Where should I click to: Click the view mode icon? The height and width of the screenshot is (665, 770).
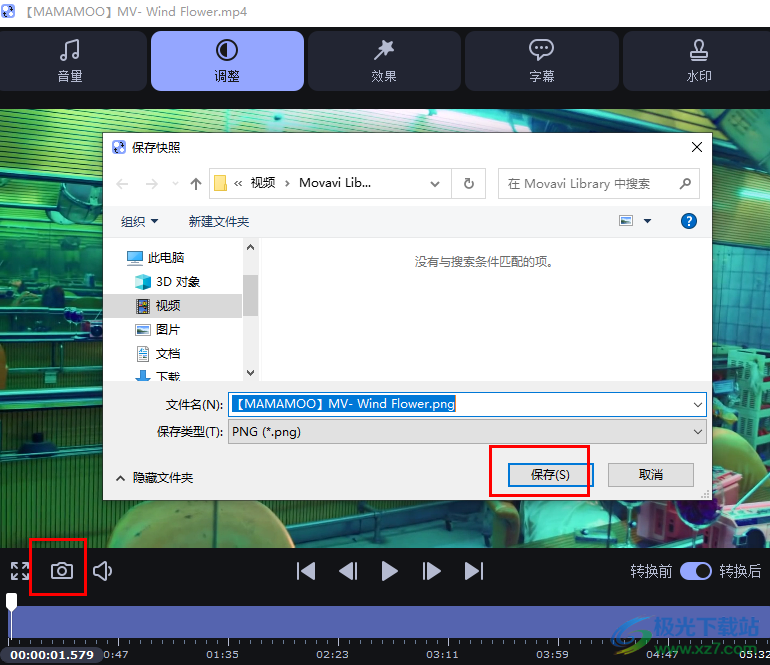tap(626, 221)
